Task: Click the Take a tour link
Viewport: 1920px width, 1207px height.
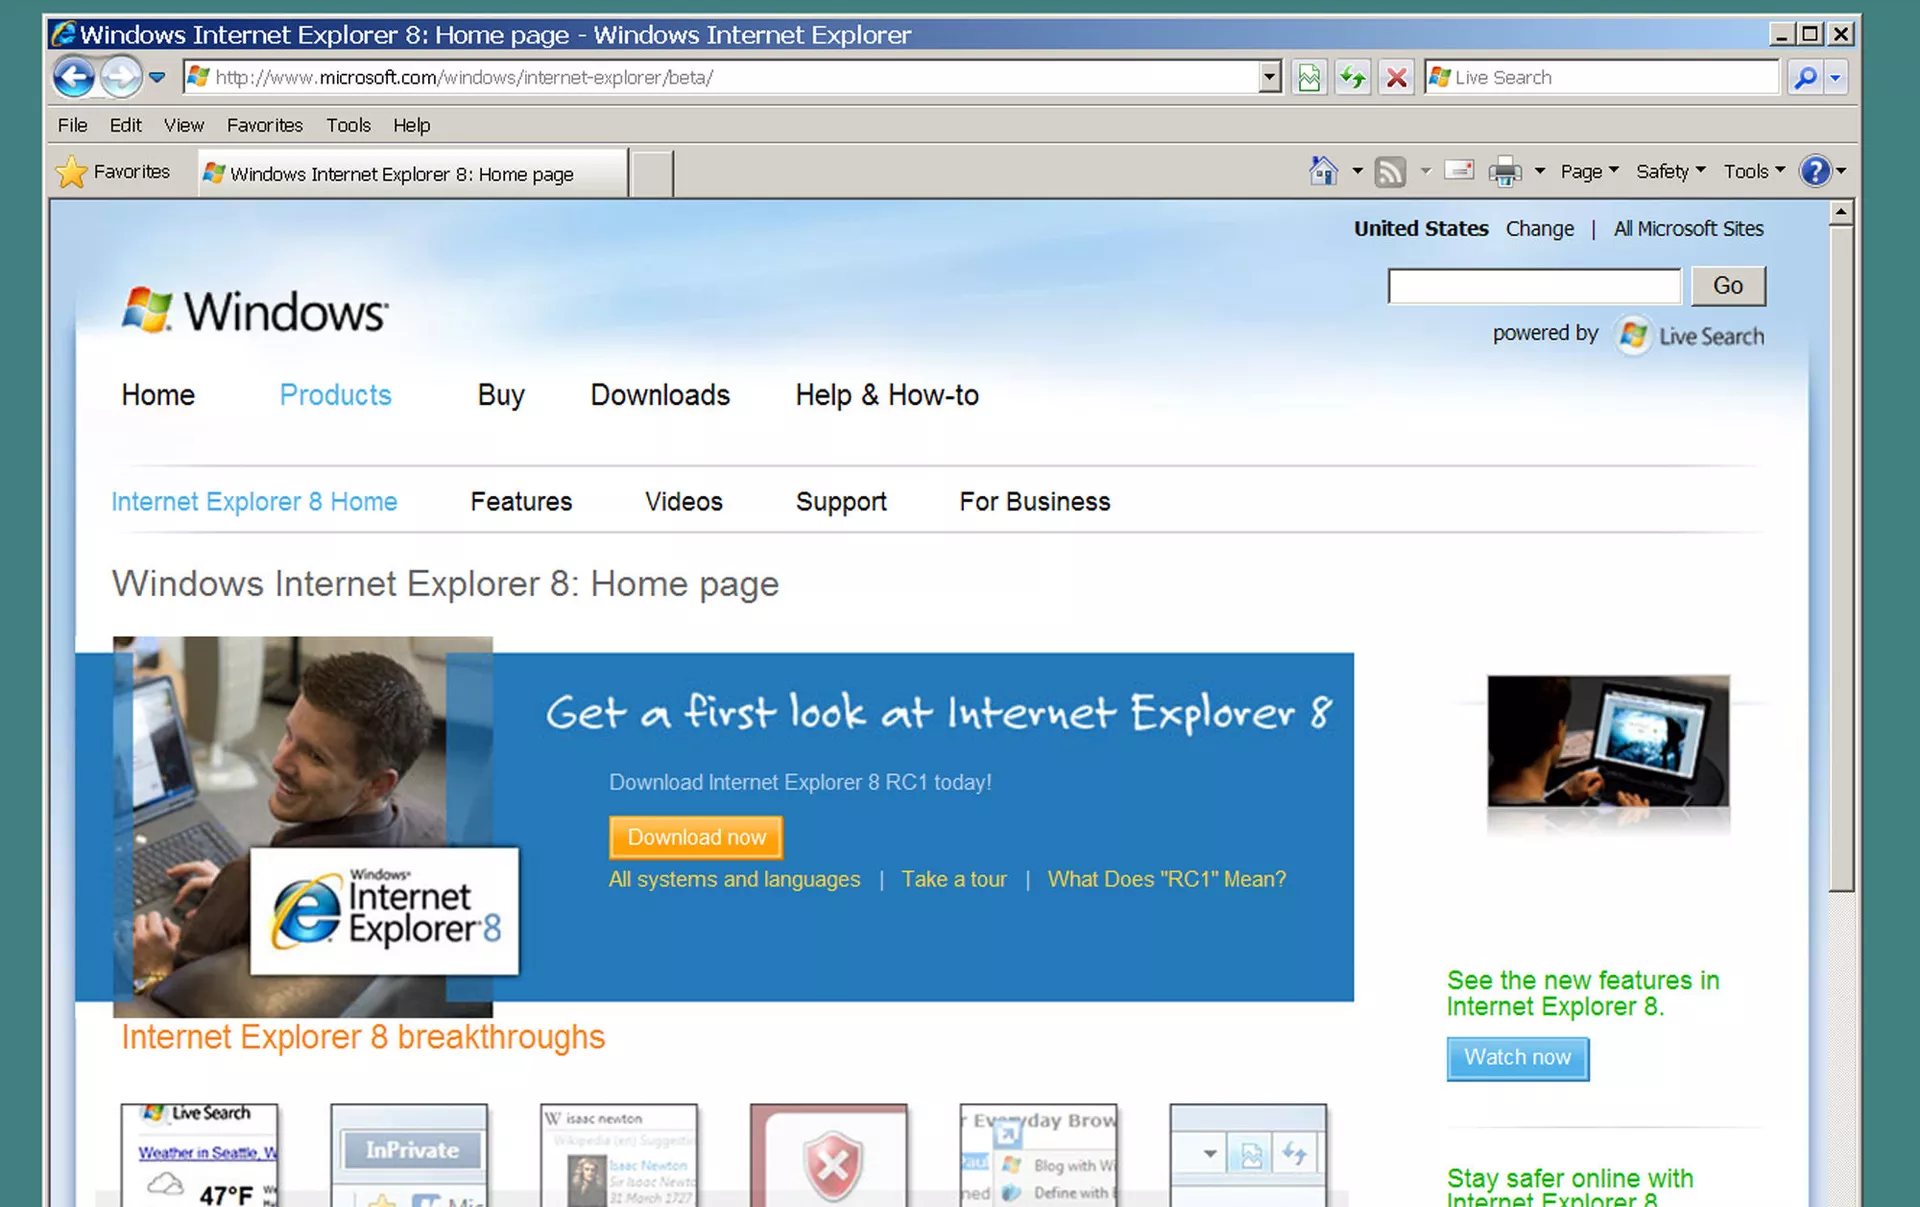Action: click(x=954, y=879)
